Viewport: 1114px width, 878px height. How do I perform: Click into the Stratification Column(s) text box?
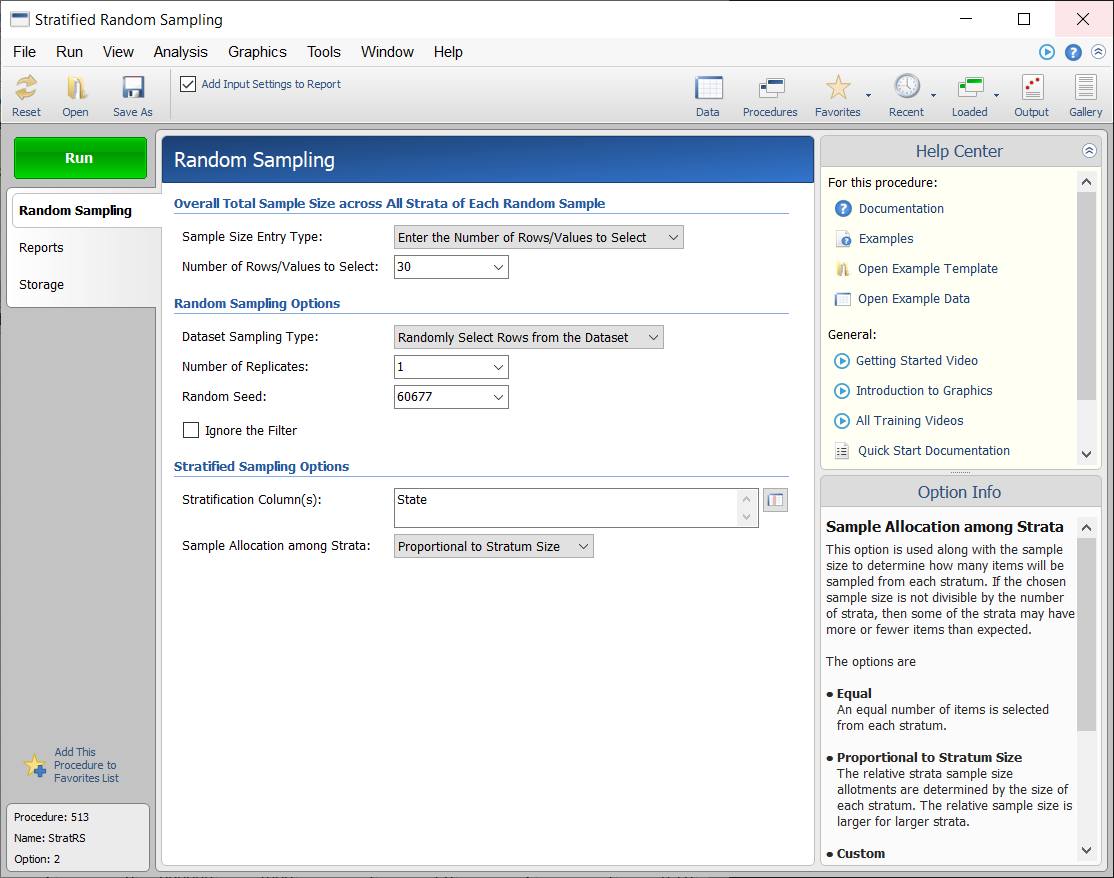pos(565,507)
